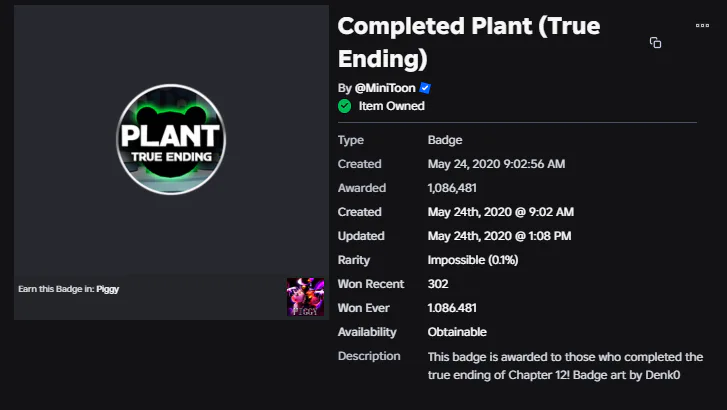
Task: Click the Piggy game thumbnail
Action: coord(305,298)
